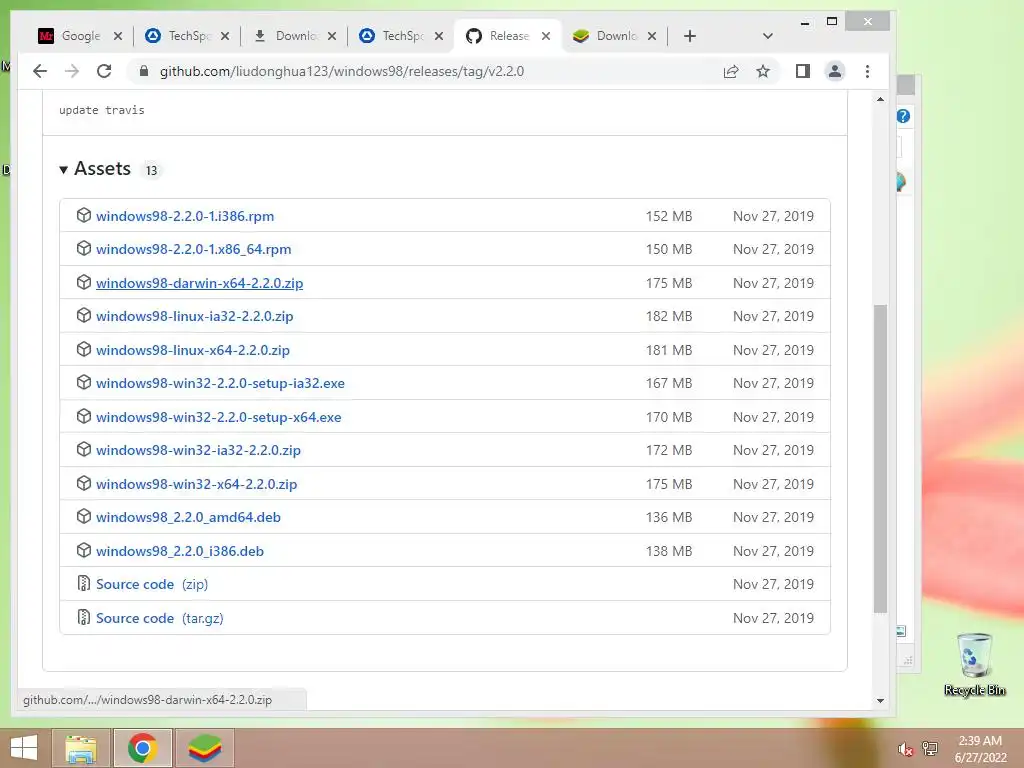Click the browser forward arrow
The height and width of the screenshot is (768, 1024).
point(72,71)
